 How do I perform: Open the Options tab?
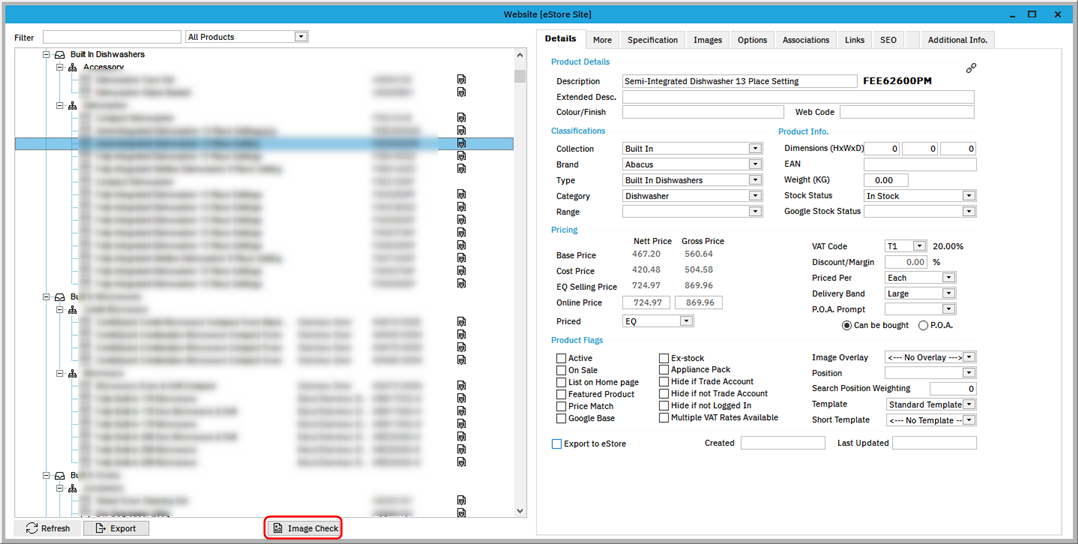pyautogui.click(x=752, y=40)
